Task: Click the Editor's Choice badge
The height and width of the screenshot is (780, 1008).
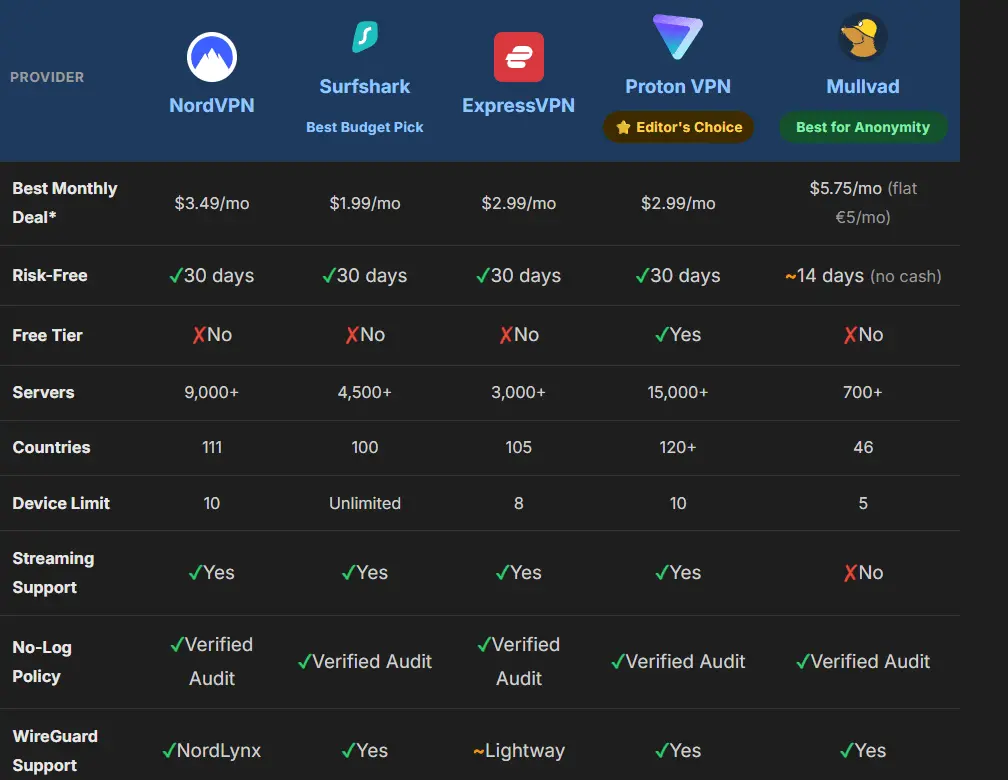Action: coord(678,127)
